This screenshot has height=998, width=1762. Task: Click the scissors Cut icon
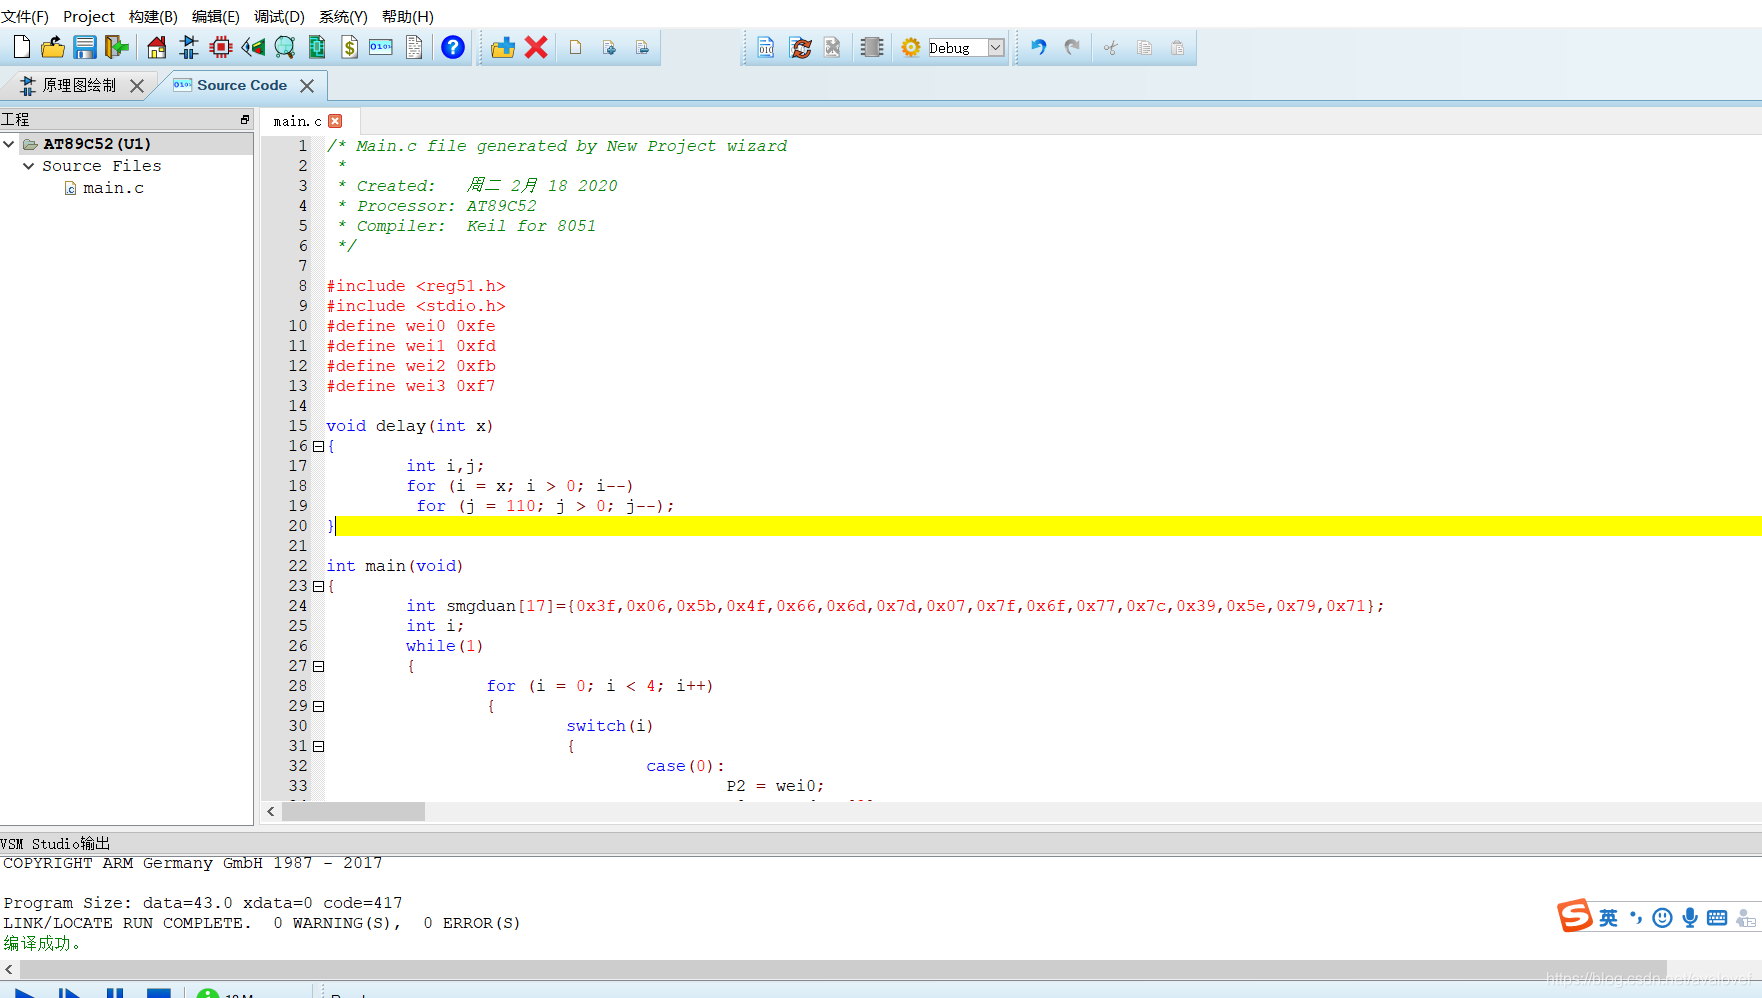[x=1110, y=47]
